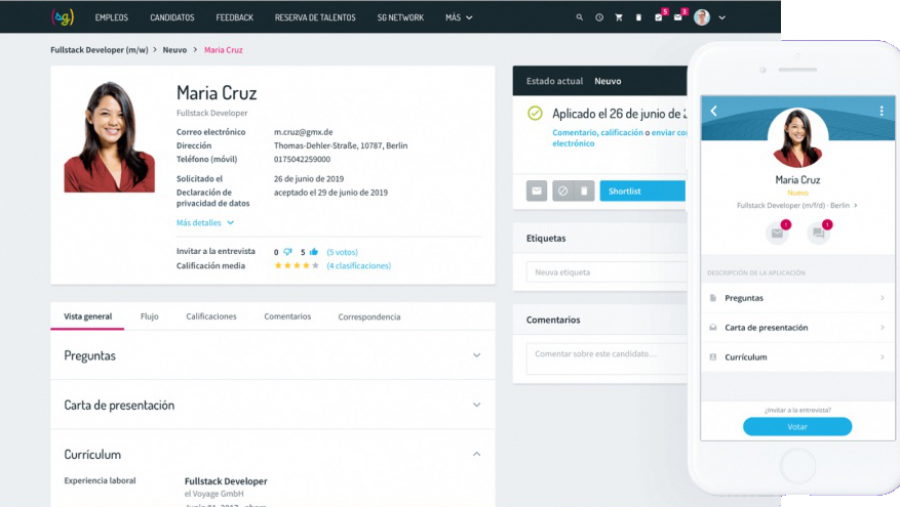
Task: Collapse the Currículum section chevron
Action: click(x=476, y=454)
